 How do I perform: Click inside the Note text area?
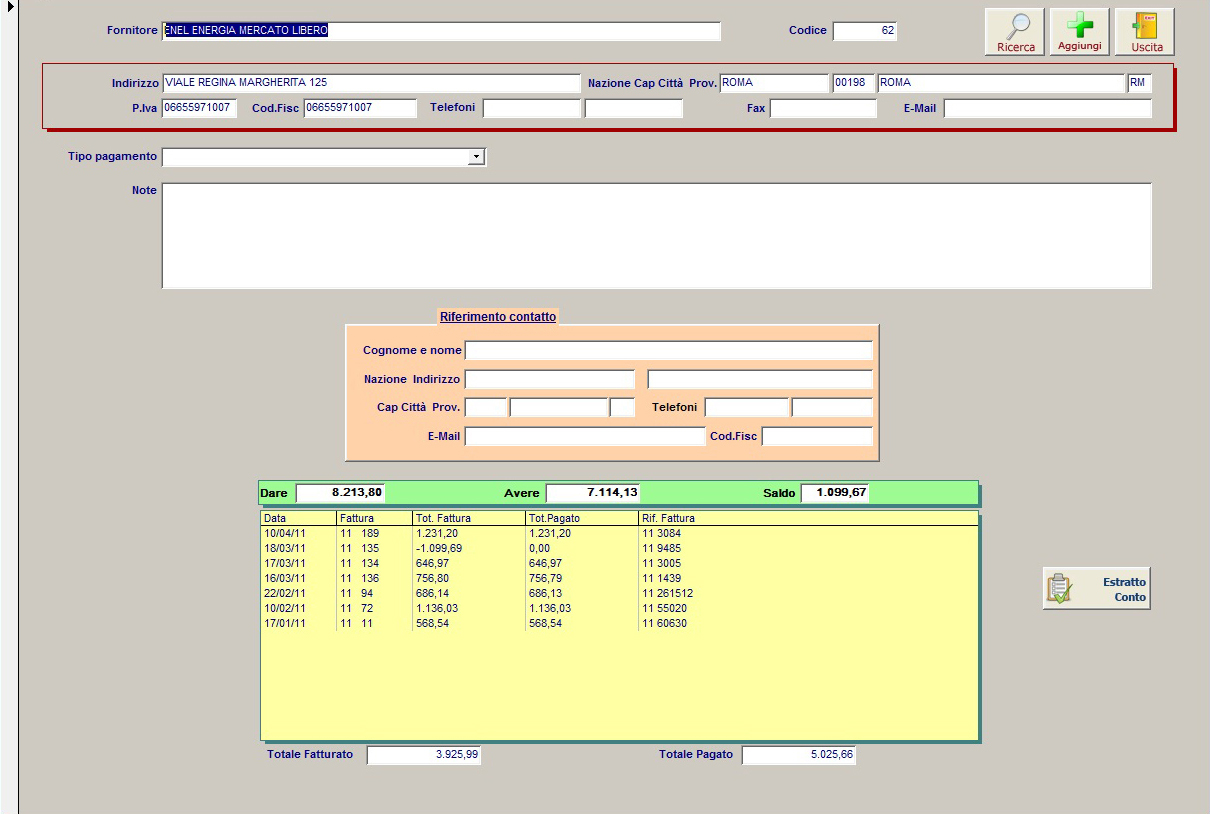pos(656,235)
